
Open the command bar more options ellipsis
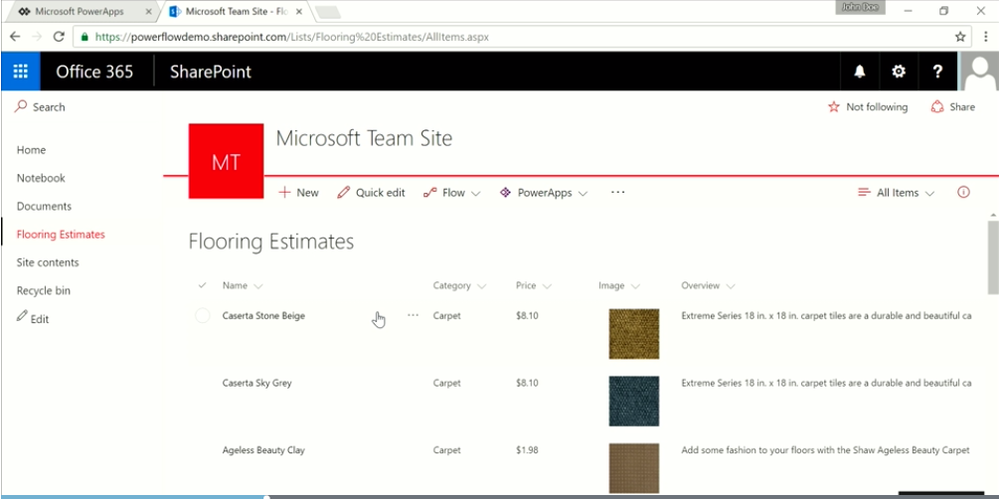coord(617,192)
